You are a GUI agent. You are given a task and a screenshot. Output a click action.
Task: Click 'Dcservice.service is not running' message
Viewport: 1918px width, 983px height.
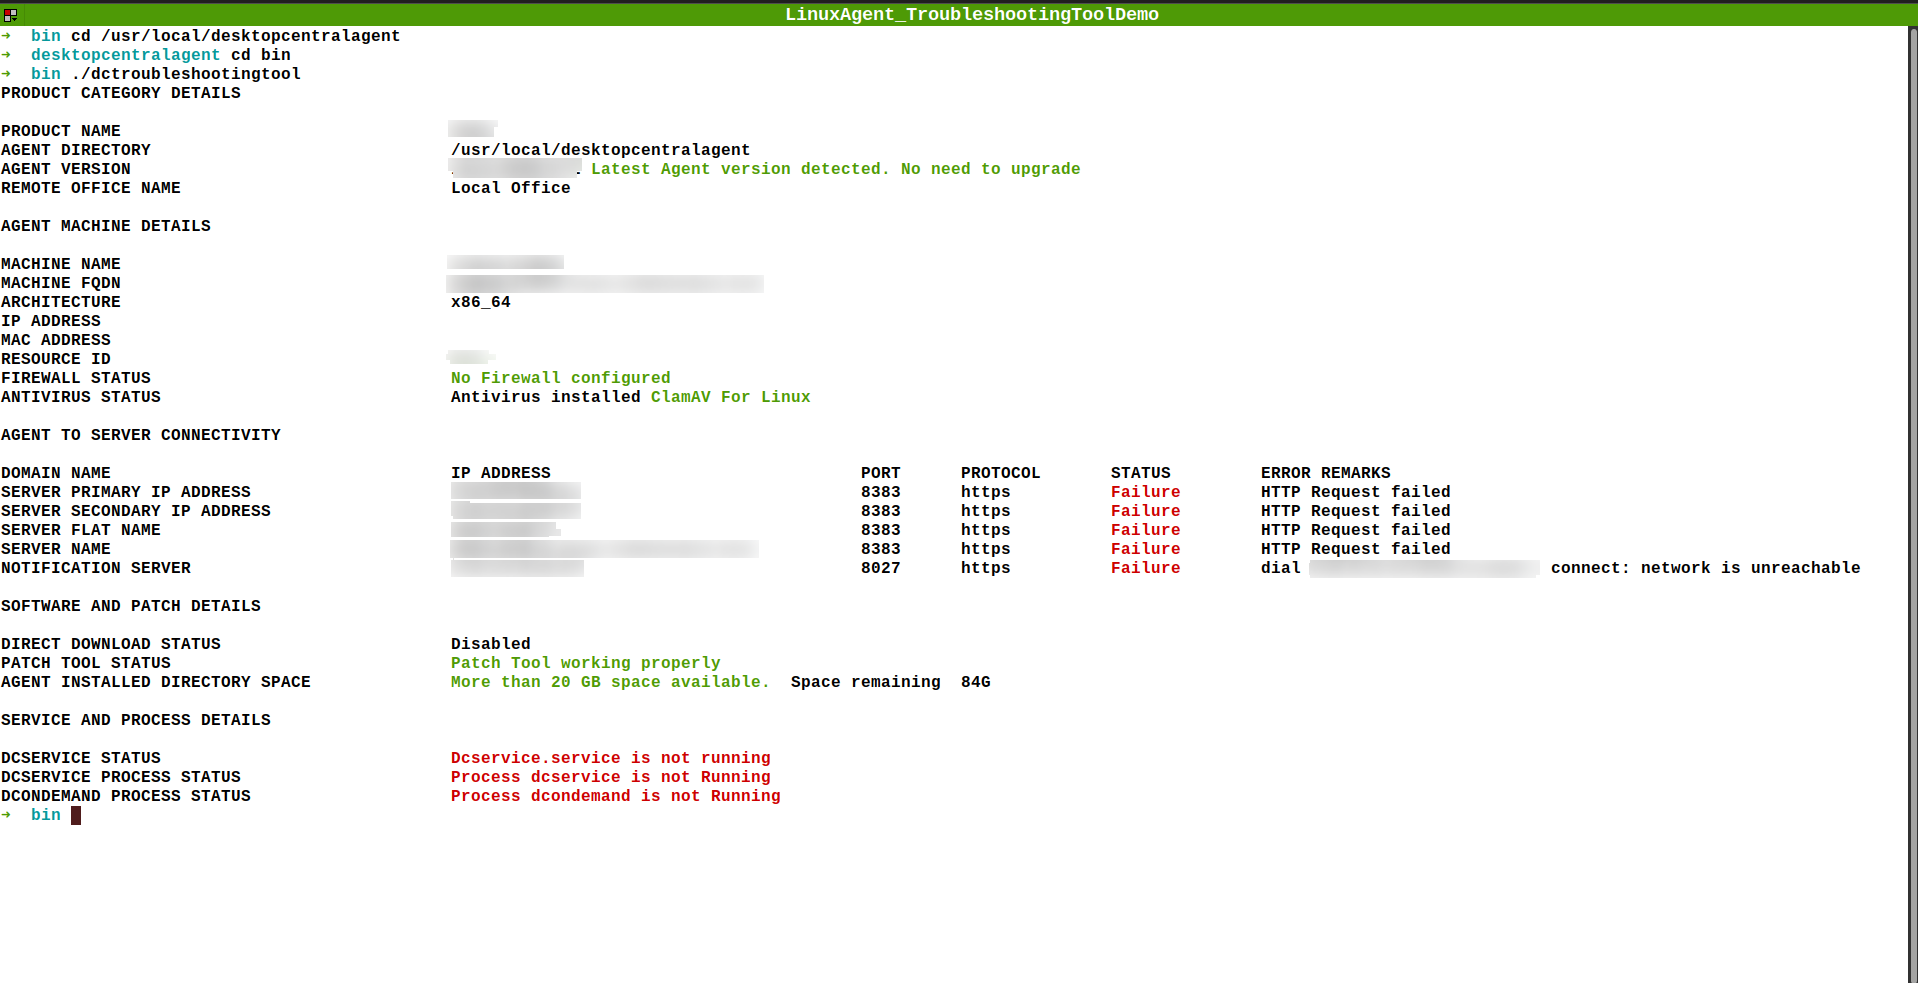point(610,758)
